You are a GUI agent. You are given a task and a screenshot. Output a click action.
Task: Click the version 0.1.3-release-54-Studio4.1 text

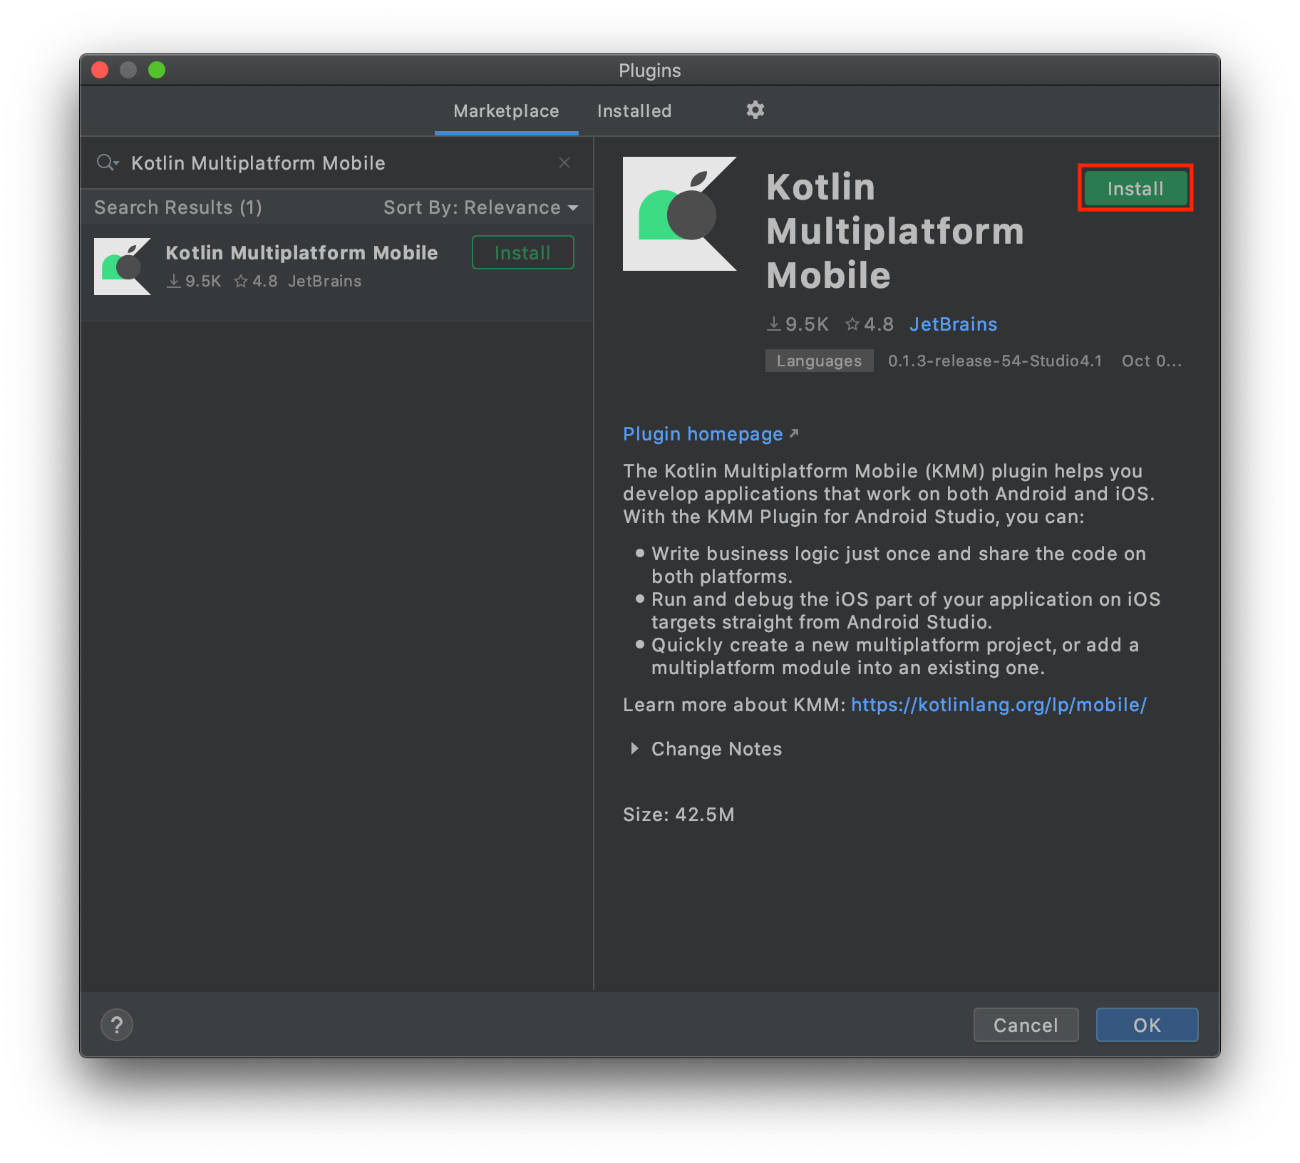point(995,361)
